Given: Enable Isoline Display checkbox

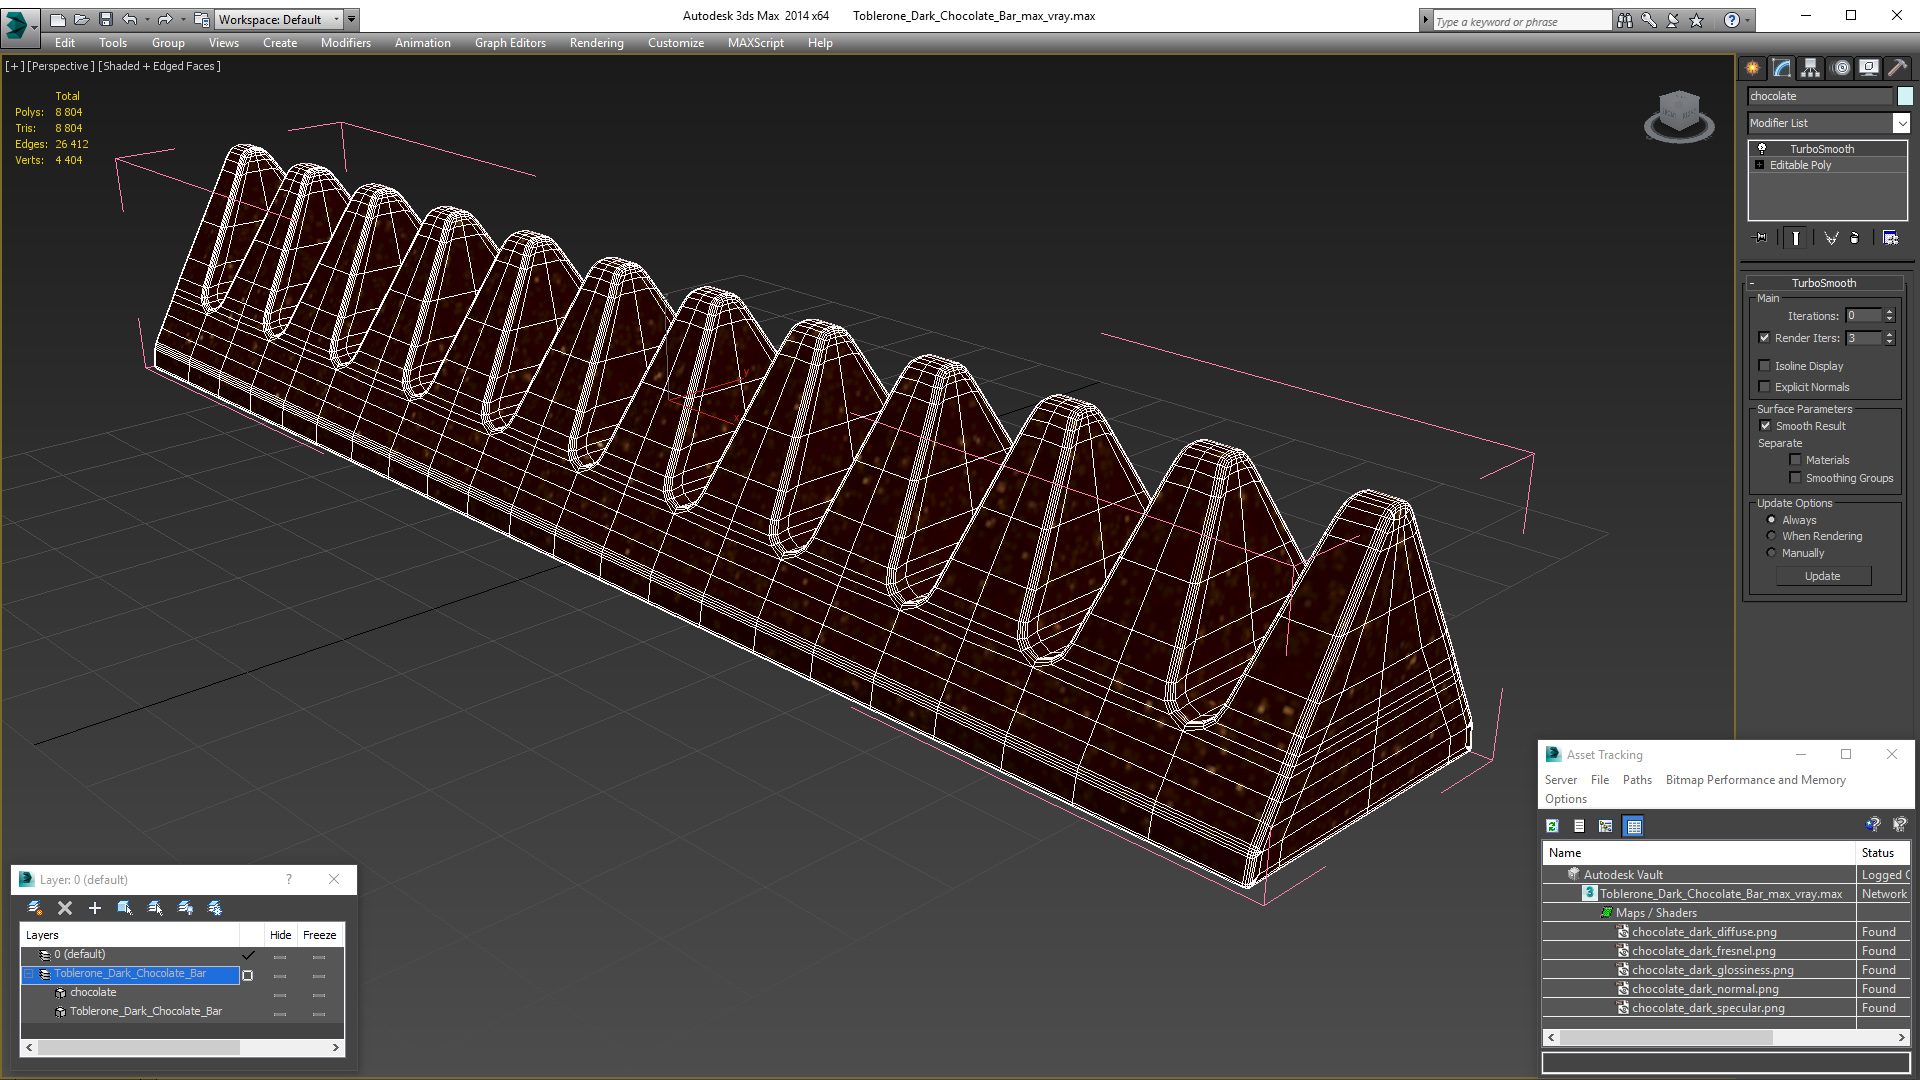Looking at the screenshot, I should [x=1764, y=366].
